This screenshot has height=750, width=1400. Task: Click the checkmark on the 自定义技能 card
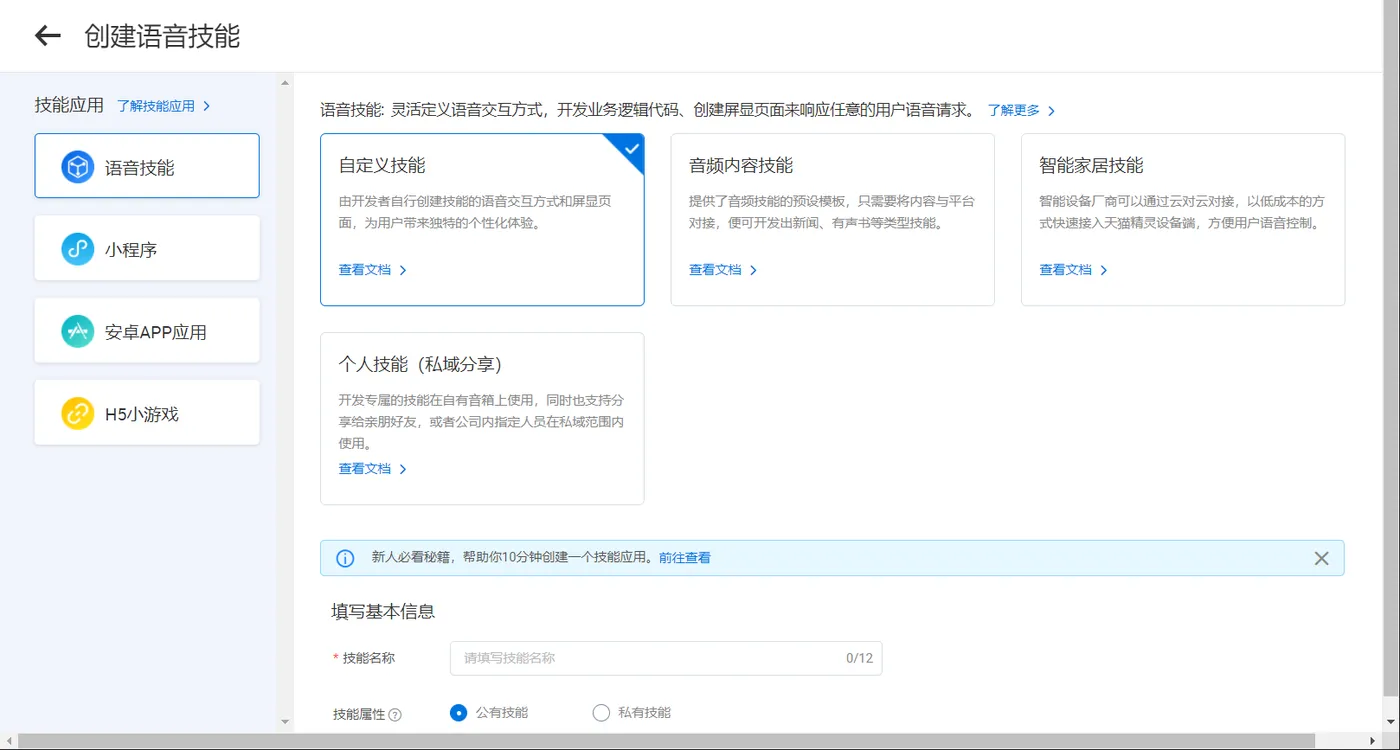click(631, 148)
